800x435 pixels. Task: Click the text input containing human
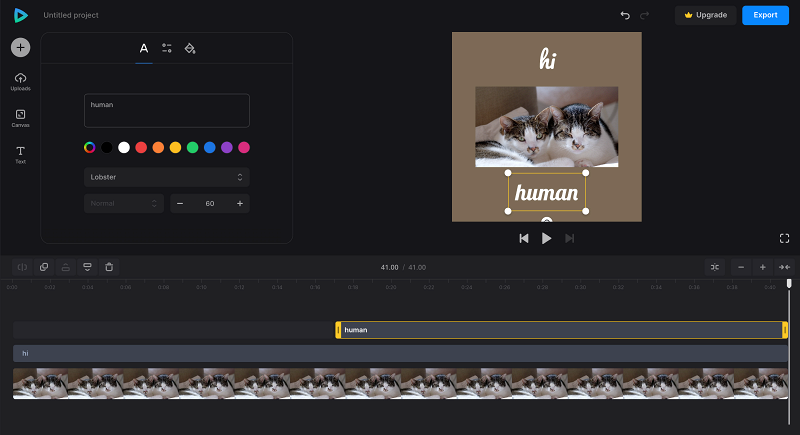point(167,110)
